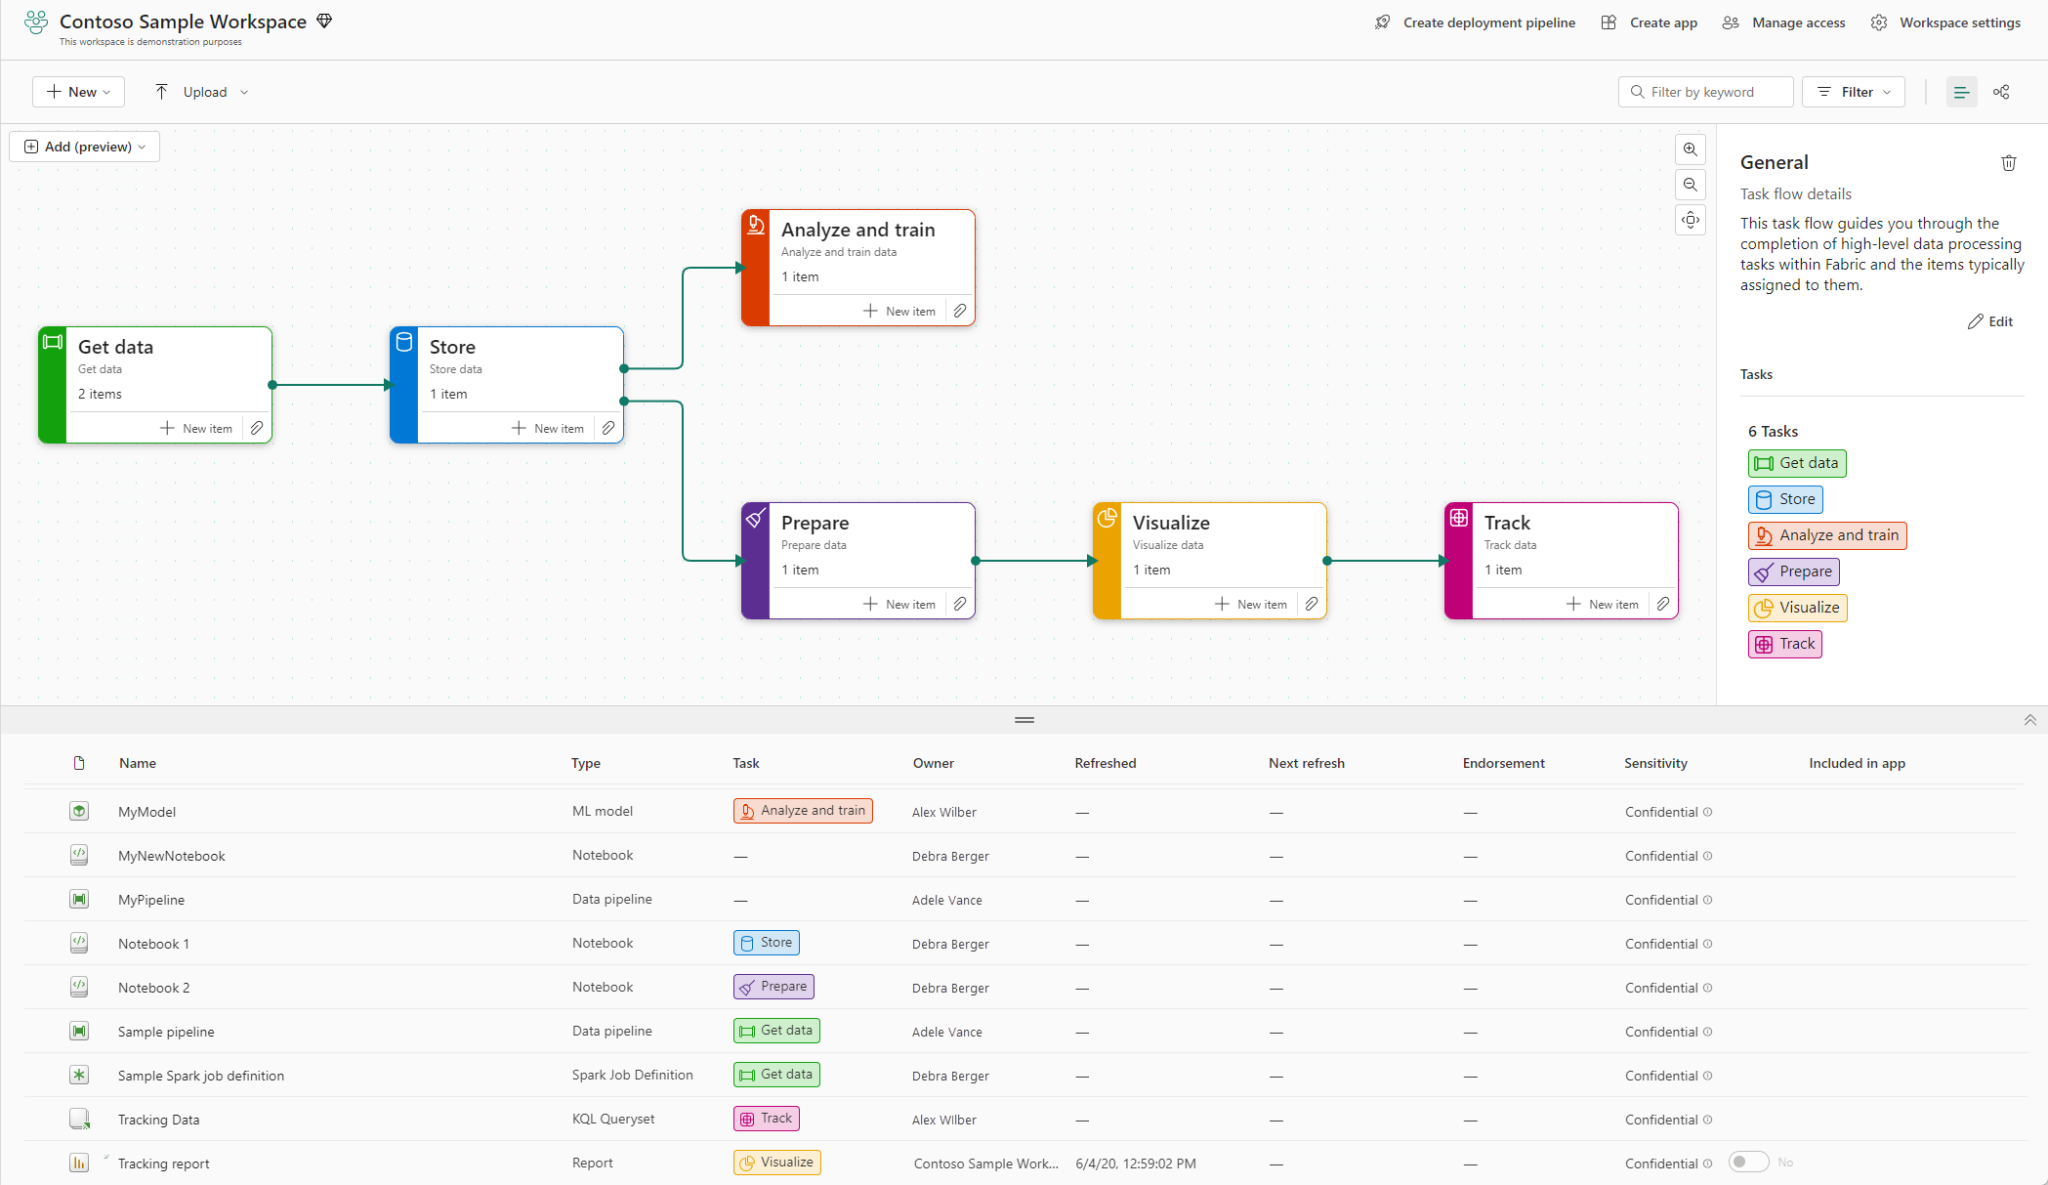
Task: Click the pan/fit-to-view canvas icon
Action: (1690, 219)
